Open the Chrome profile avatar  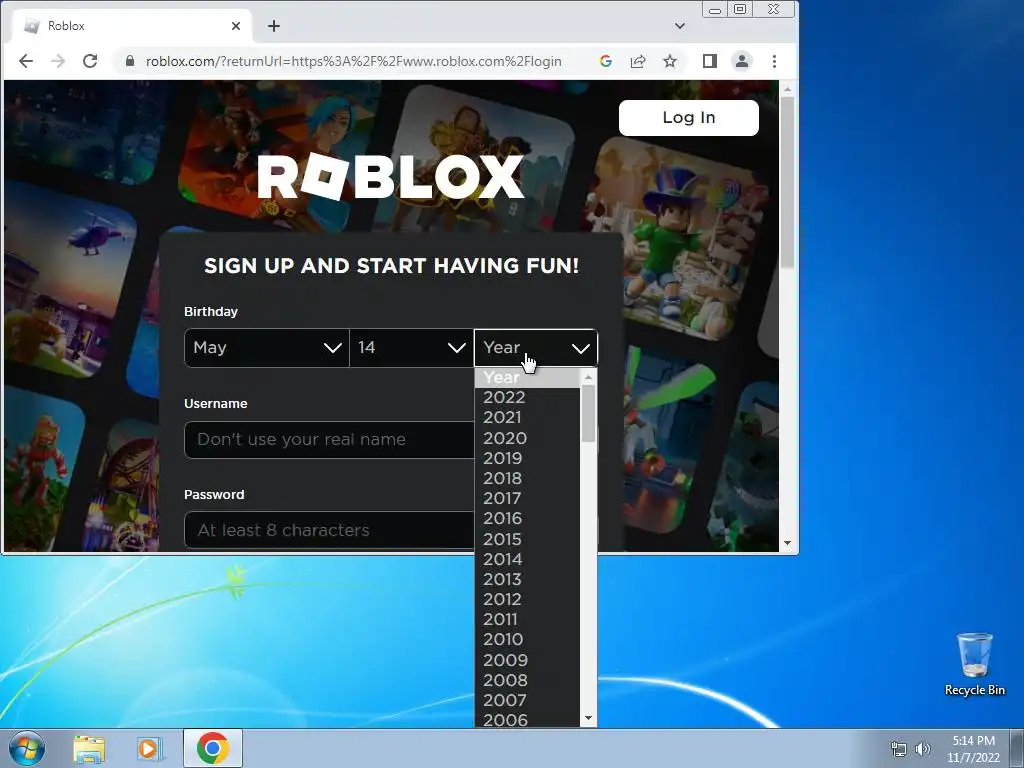coord(742,61)
